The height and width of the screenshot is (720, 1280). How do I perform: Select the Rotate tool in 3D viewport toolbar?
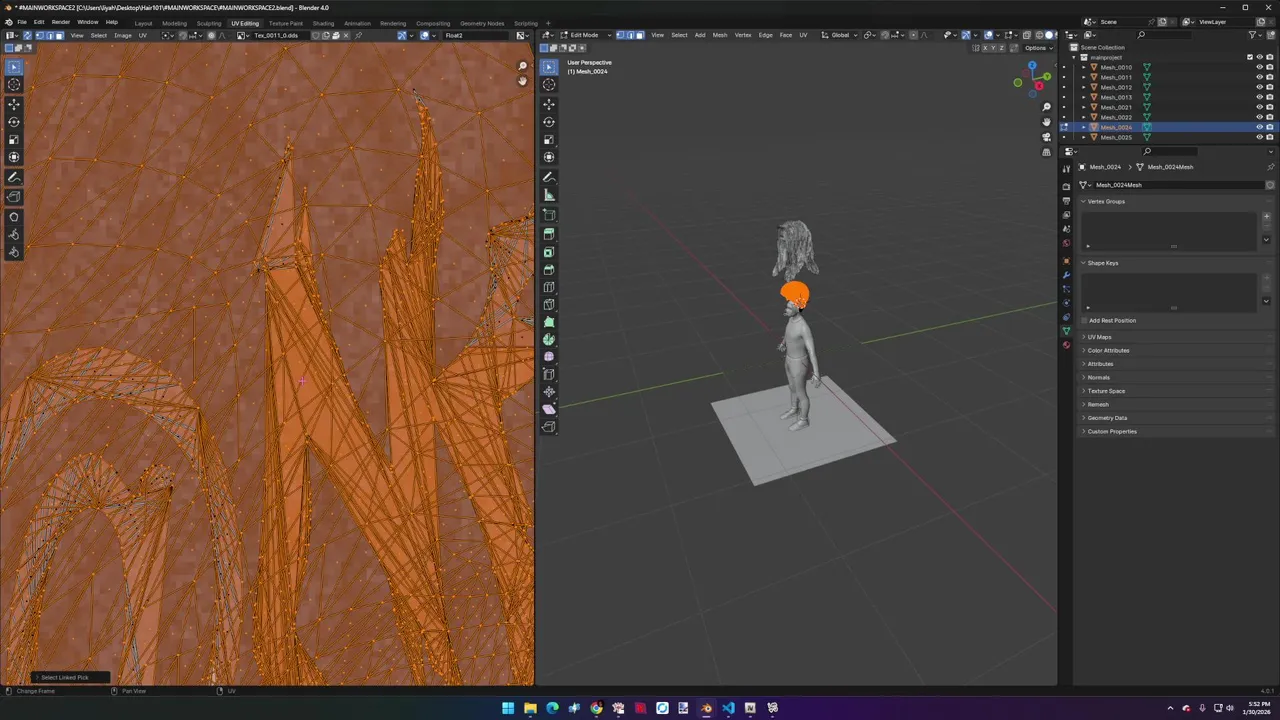point(549,122)
